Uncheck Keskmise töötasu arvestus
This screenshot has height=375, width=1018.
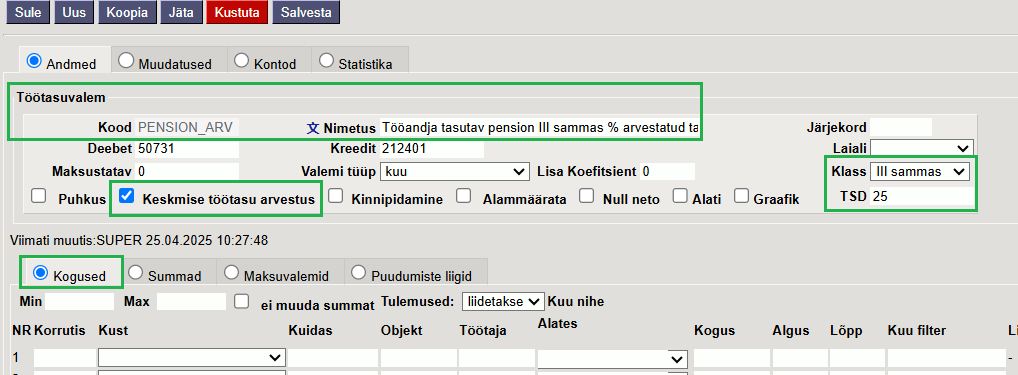pos(127,196)
